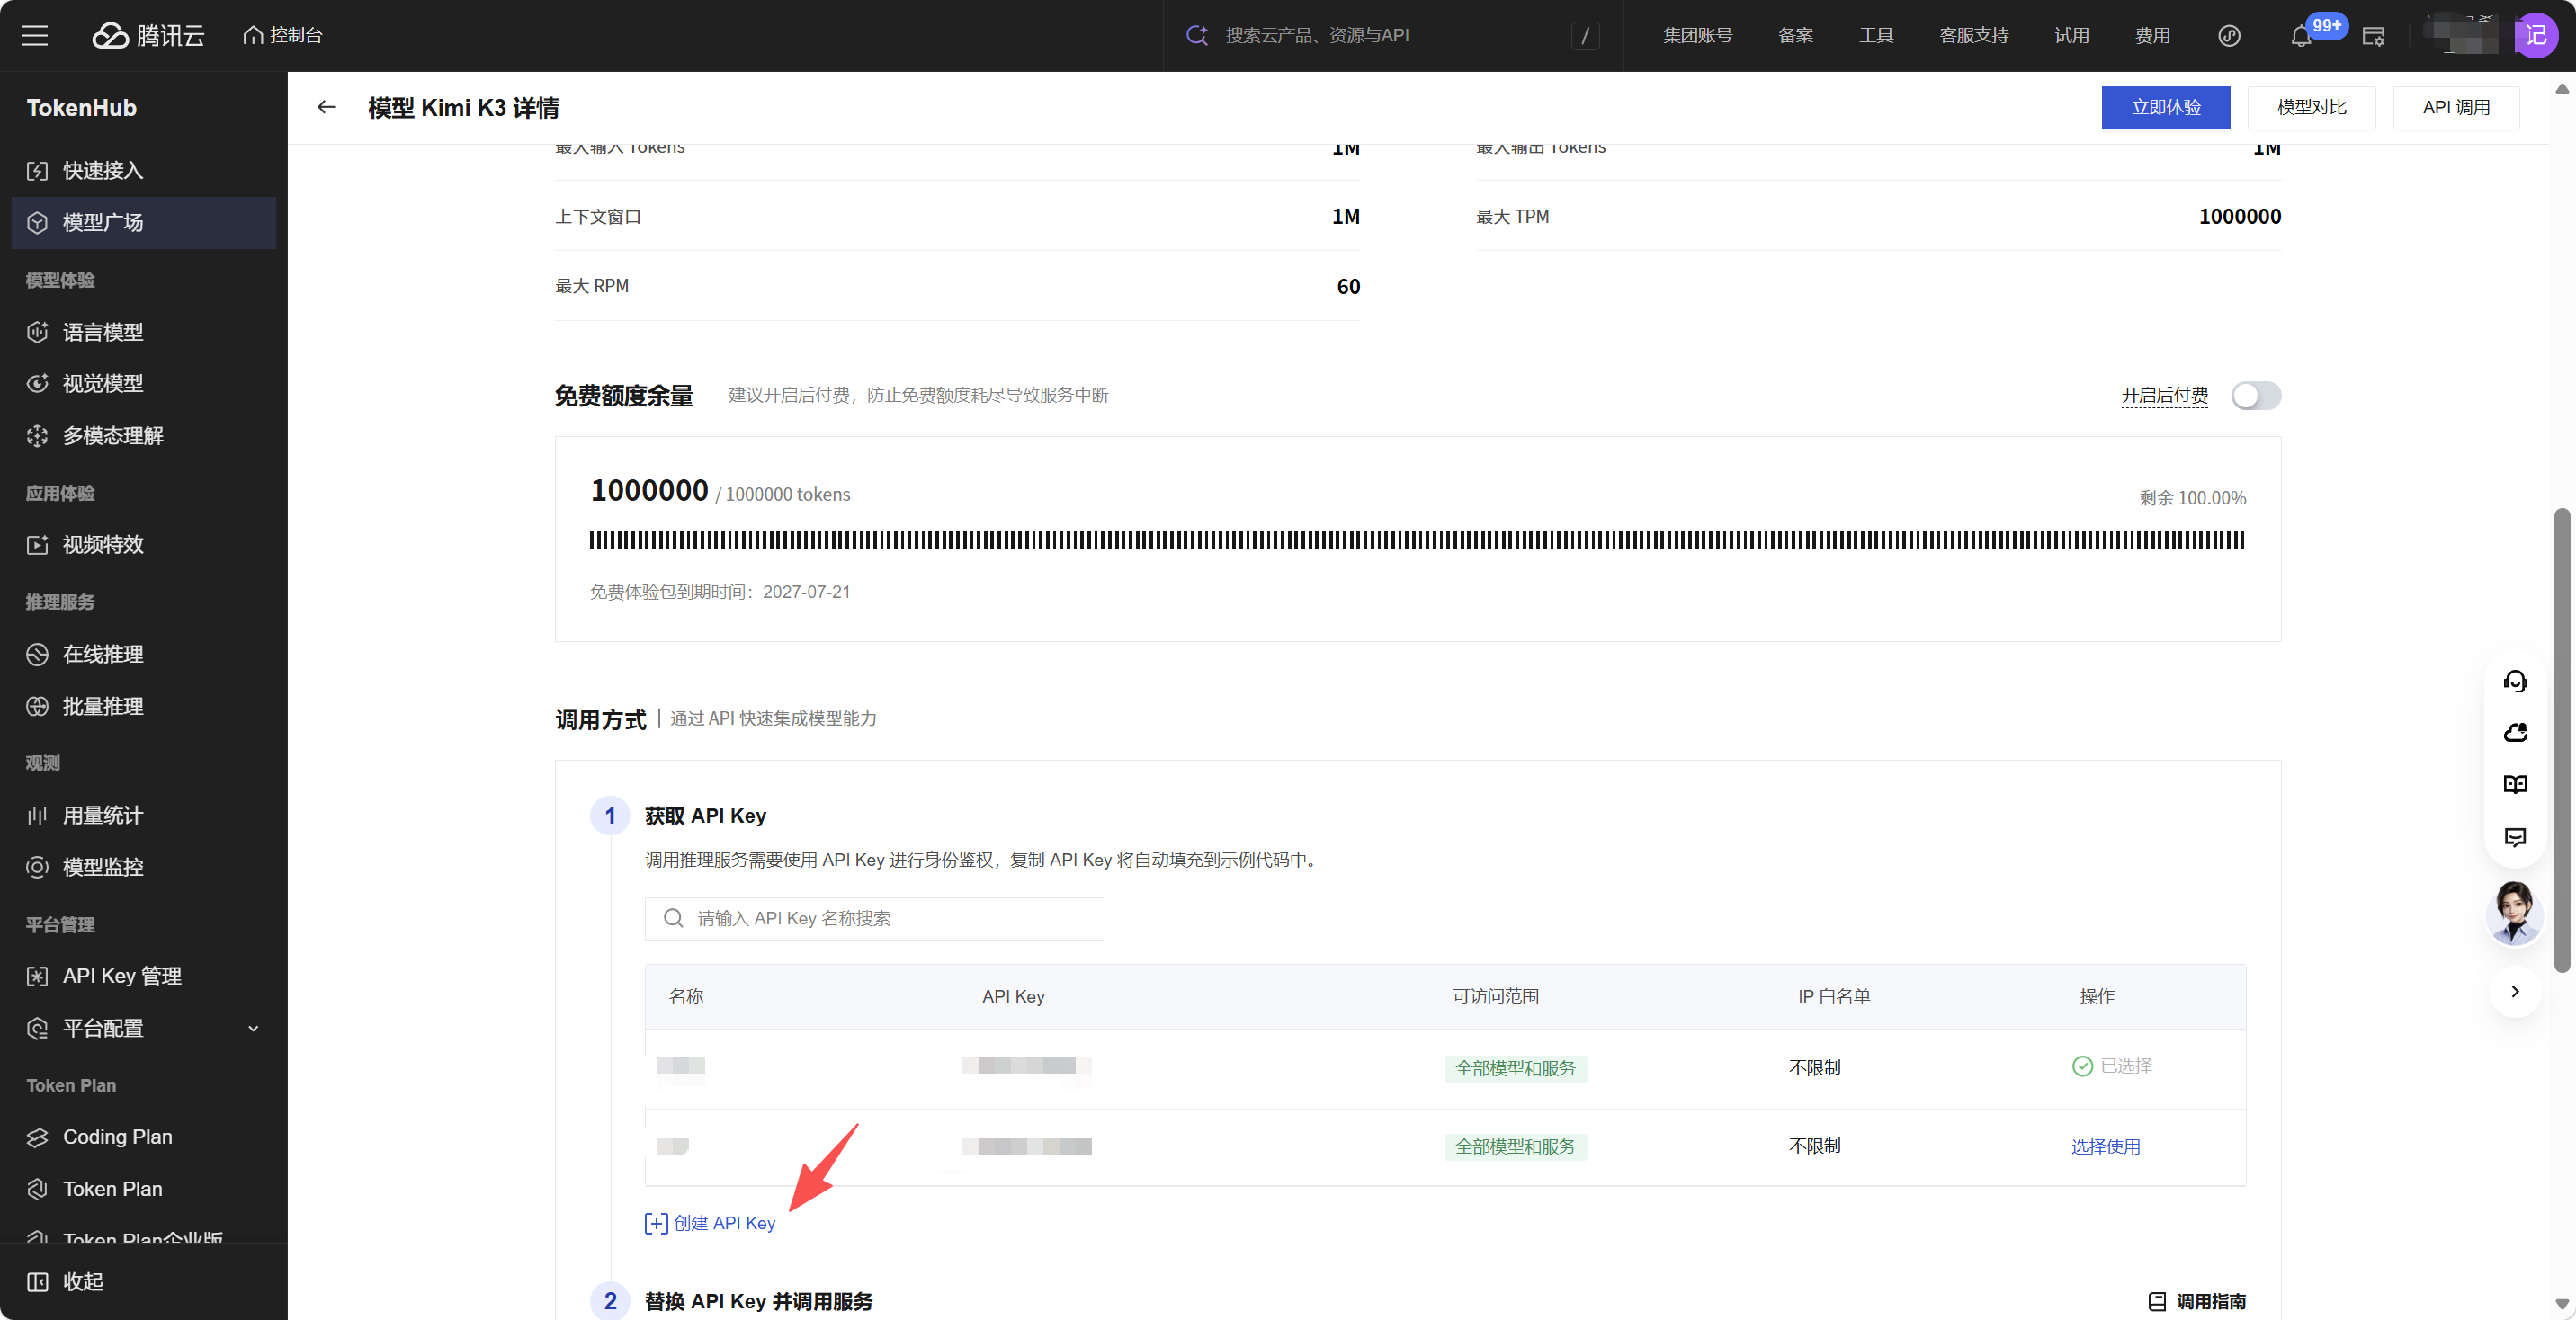Open the 试用 menu
This screenshot has width=2576, height=1320.
pyautogui.click(x=2071, y=36)
